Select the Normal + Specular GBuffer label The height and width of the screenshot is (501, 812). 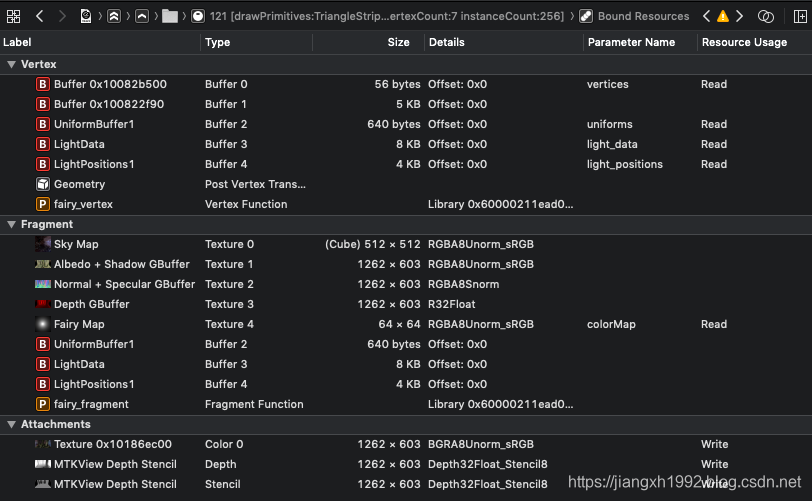[x=124, y=284]
